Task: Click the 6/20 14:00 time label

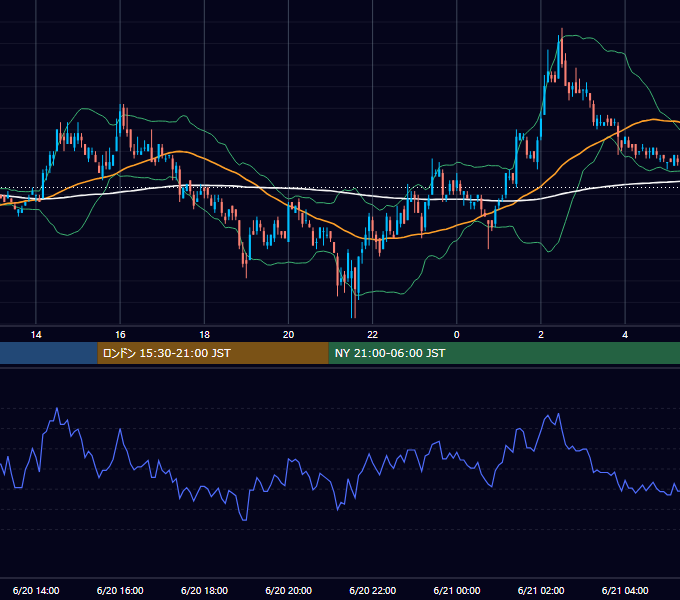Action: 36,590
